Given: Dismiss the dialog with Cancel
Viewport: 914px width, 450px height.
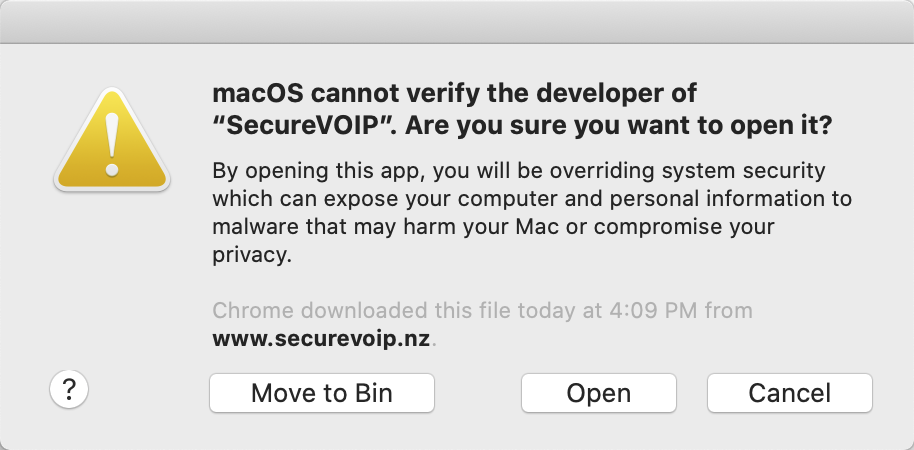Looking at the screenshot, I should [x=790, y=393].
